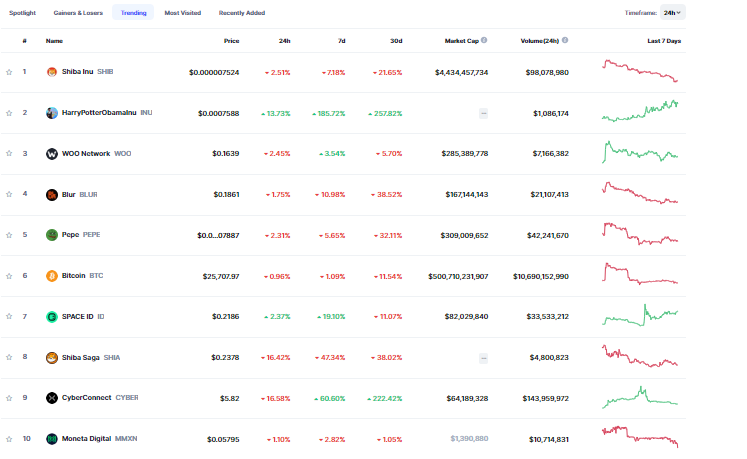Click the Last 7 Days column header
This screenshot has height=459, width=747.
coord(664,41)
